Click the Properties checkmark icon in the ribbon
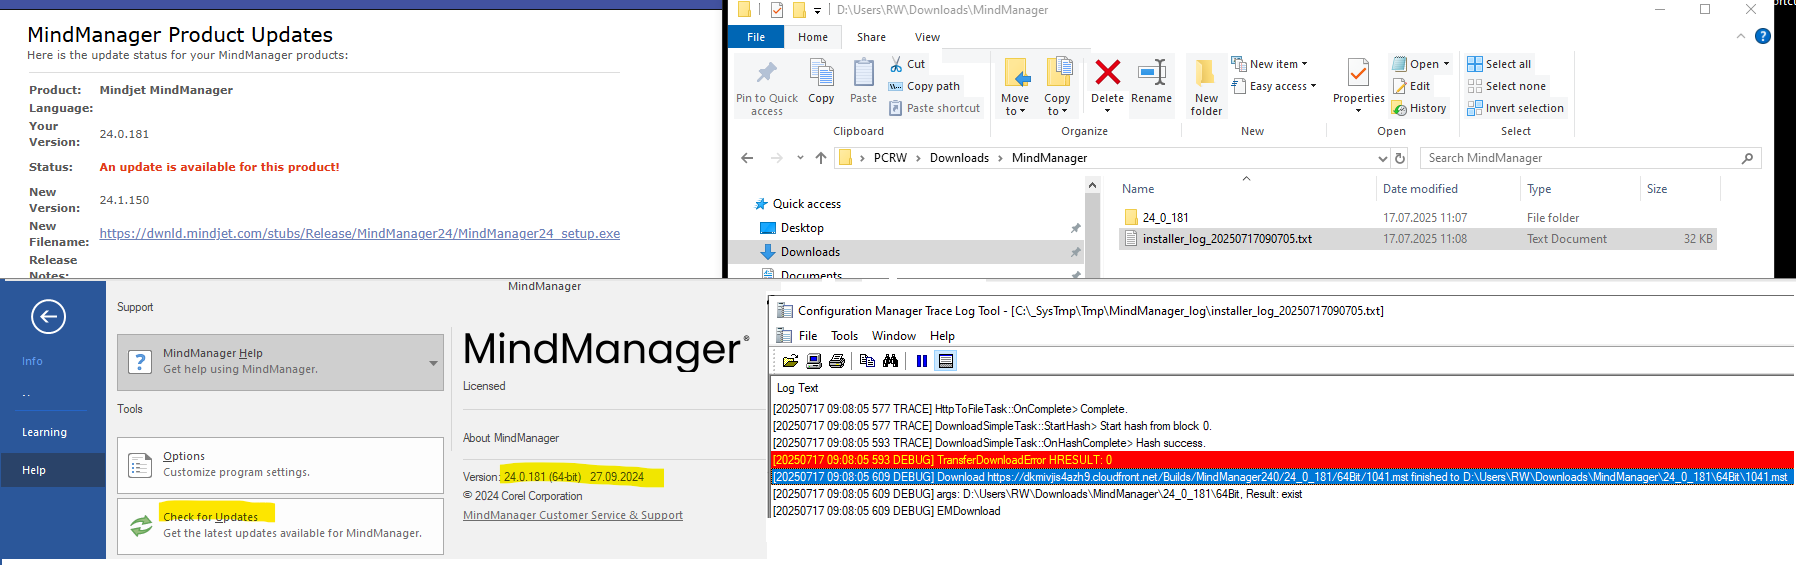 [x=1358, y=73]
